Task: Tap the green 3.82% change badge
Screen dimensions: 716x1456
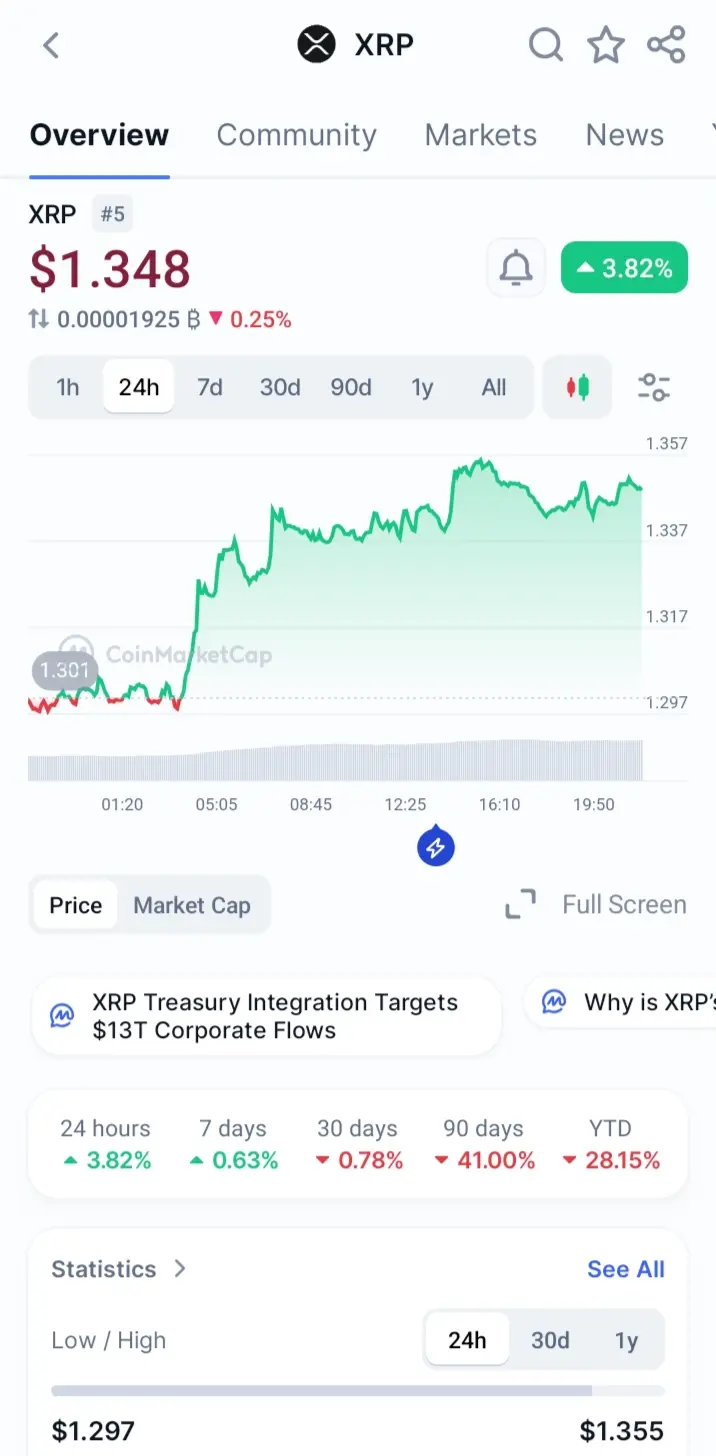Action: (624, 268)
